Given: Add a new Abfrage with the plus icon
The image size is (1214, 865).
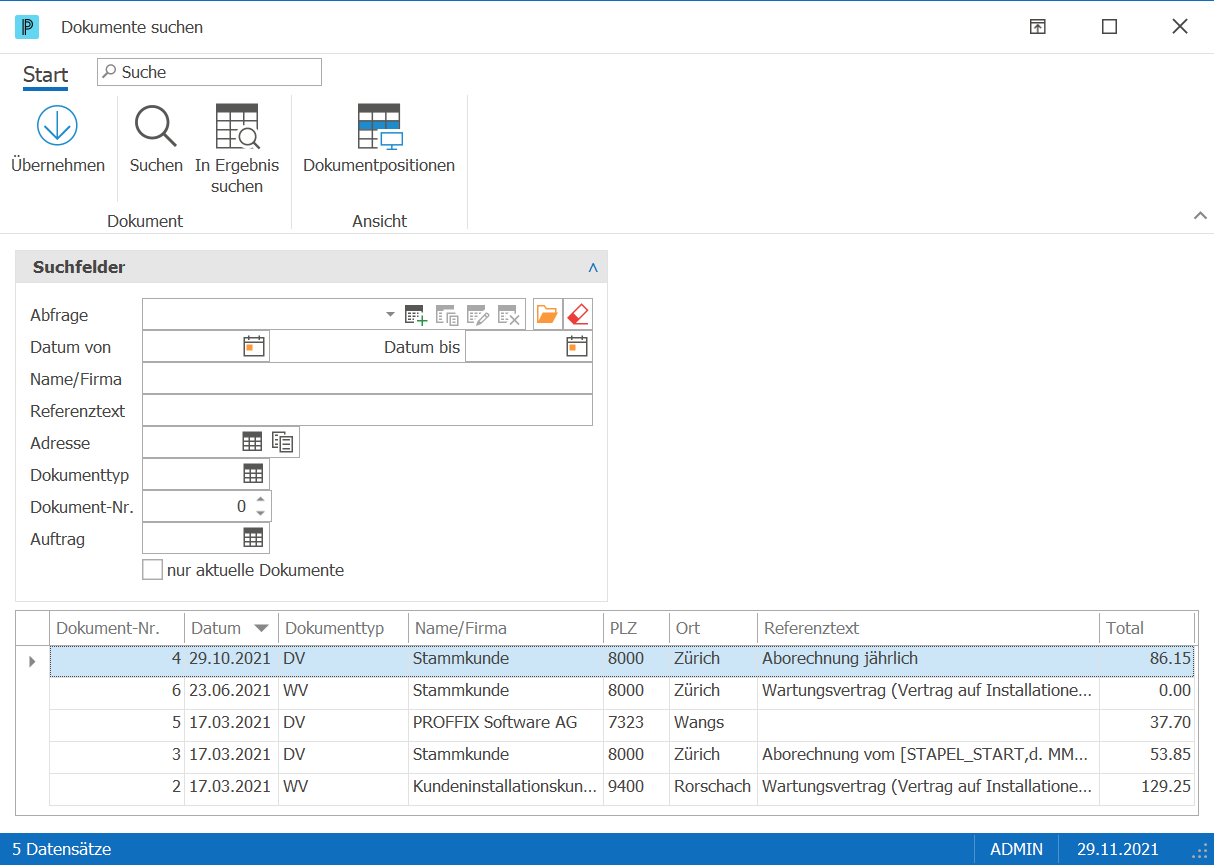Looking at the screenshot, I should click(415, 315).
